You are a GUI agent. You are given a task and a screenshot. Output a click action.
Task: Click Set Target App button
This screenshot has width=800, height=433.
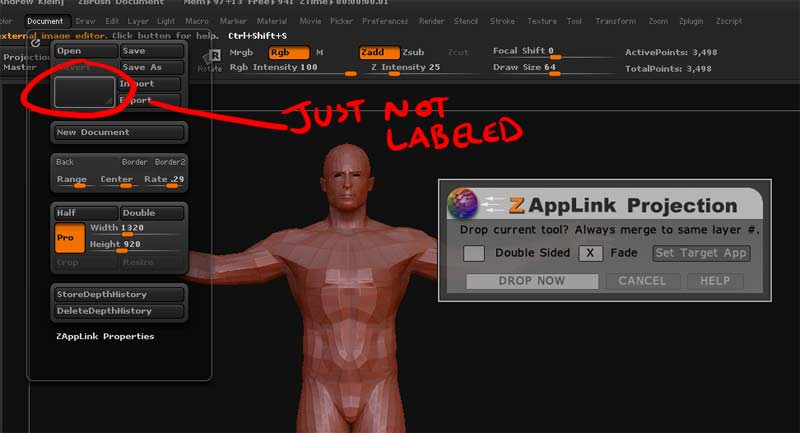701,253
